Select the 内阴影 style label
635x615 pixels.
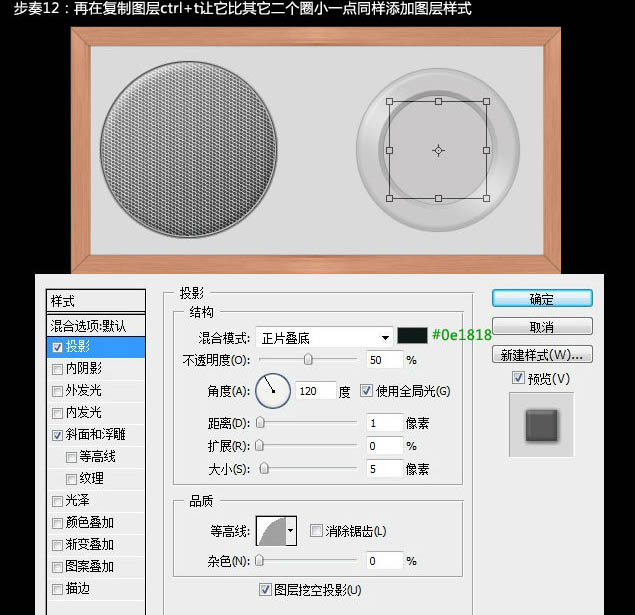point(84,368)
